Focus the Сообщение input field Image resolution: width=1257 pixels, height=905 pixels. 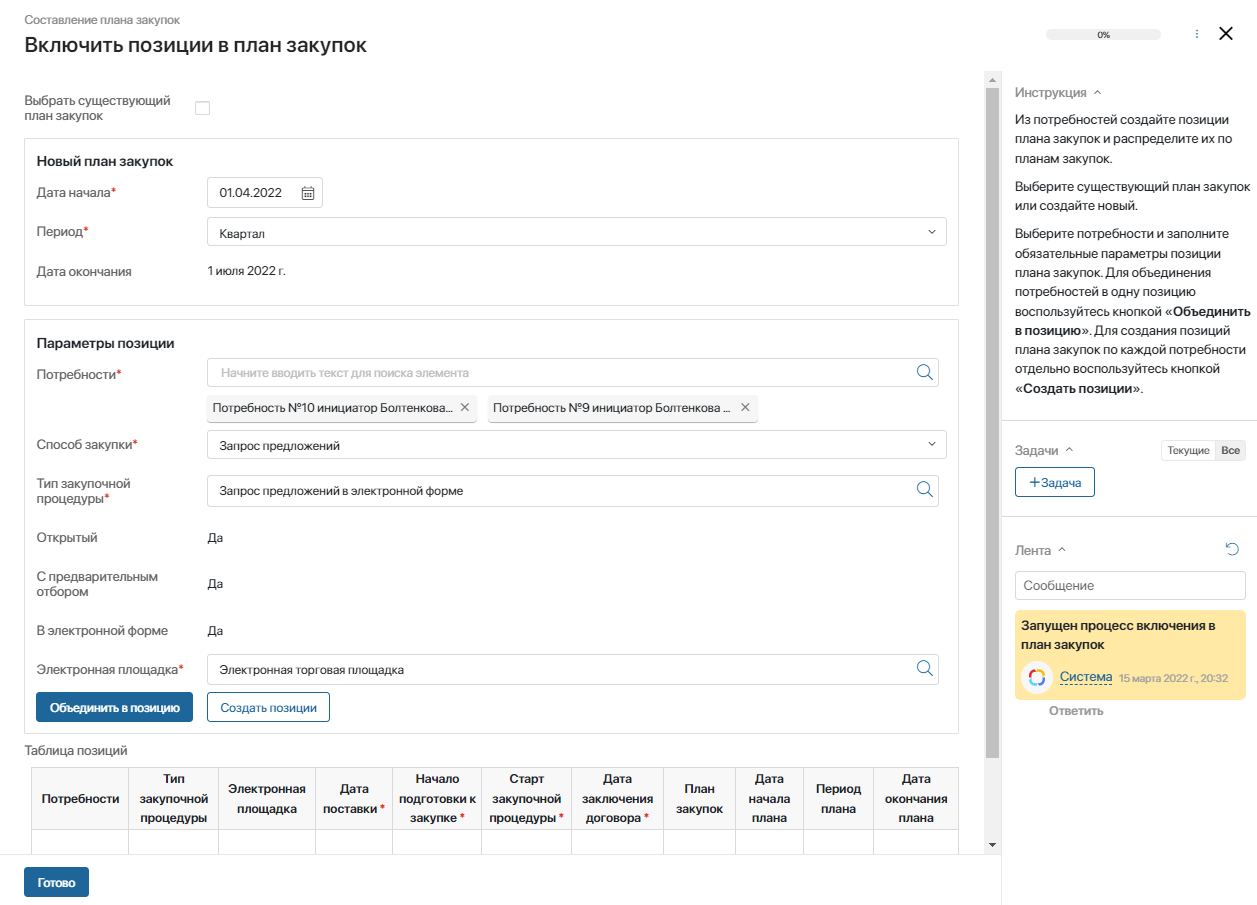pyautogui.click(x=1130, y=585)
